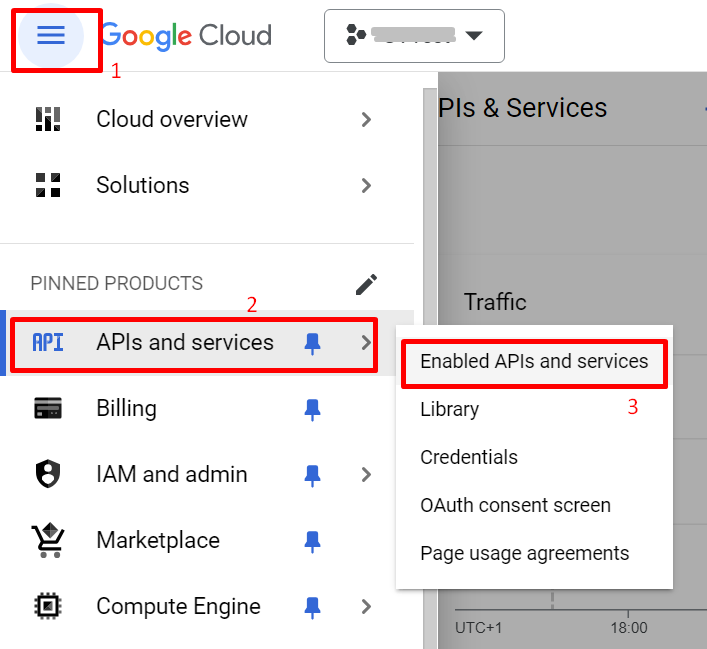The height and width of the screenshot is (649, 707).
Task: Unpin Billing from pinned products
Action: click(x=313, y=409)
